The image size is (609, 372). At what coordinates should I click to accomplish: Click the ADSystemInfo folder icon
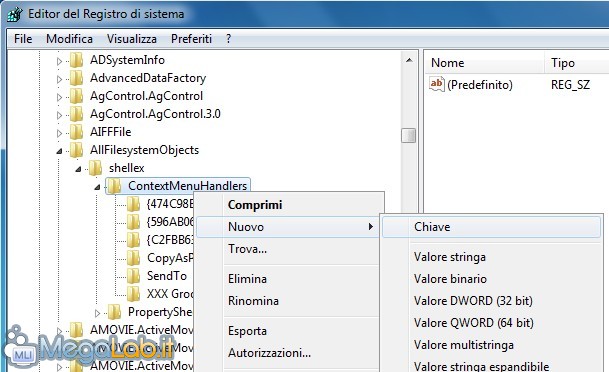tap(77, 60)
